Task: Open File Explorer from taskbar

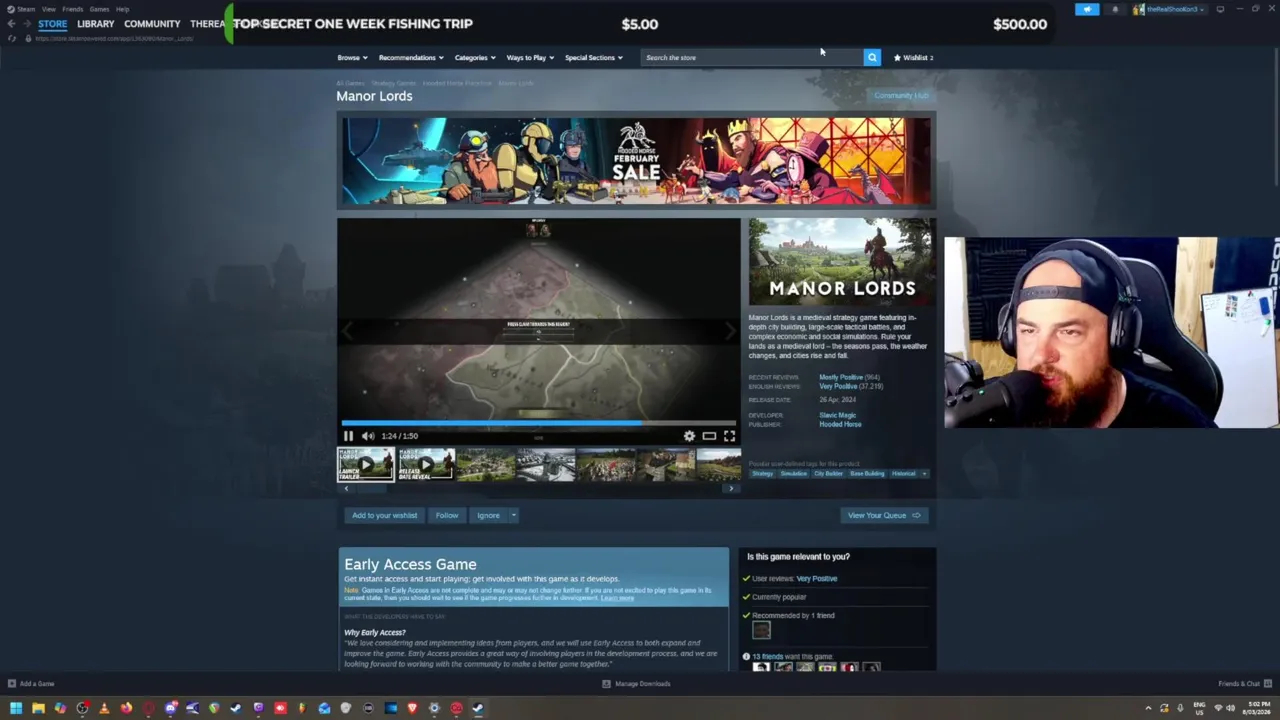Action: (38, 708)
